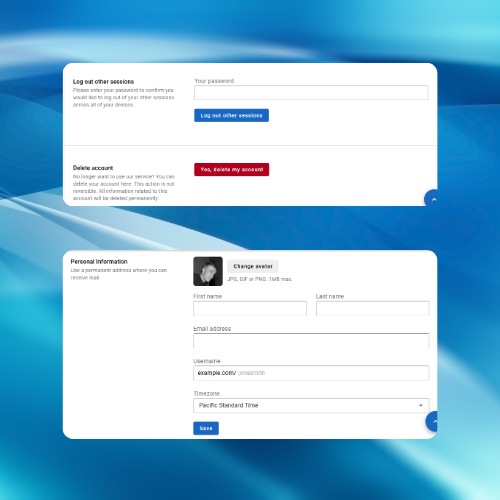Click the avatar profile photo thumbnail
The image size is (500, 500).
(x=208, y=271)
